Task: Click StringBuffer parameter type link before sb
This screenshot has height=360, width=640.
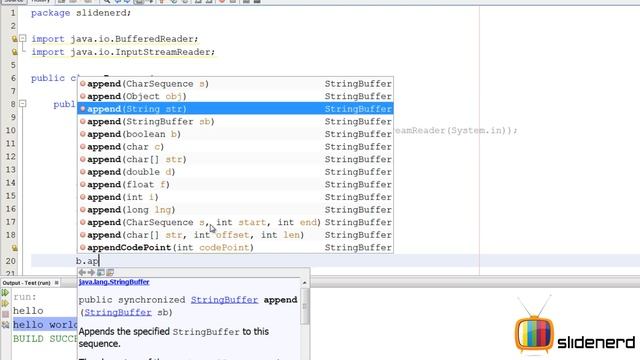Action: (x=118, y=312)
